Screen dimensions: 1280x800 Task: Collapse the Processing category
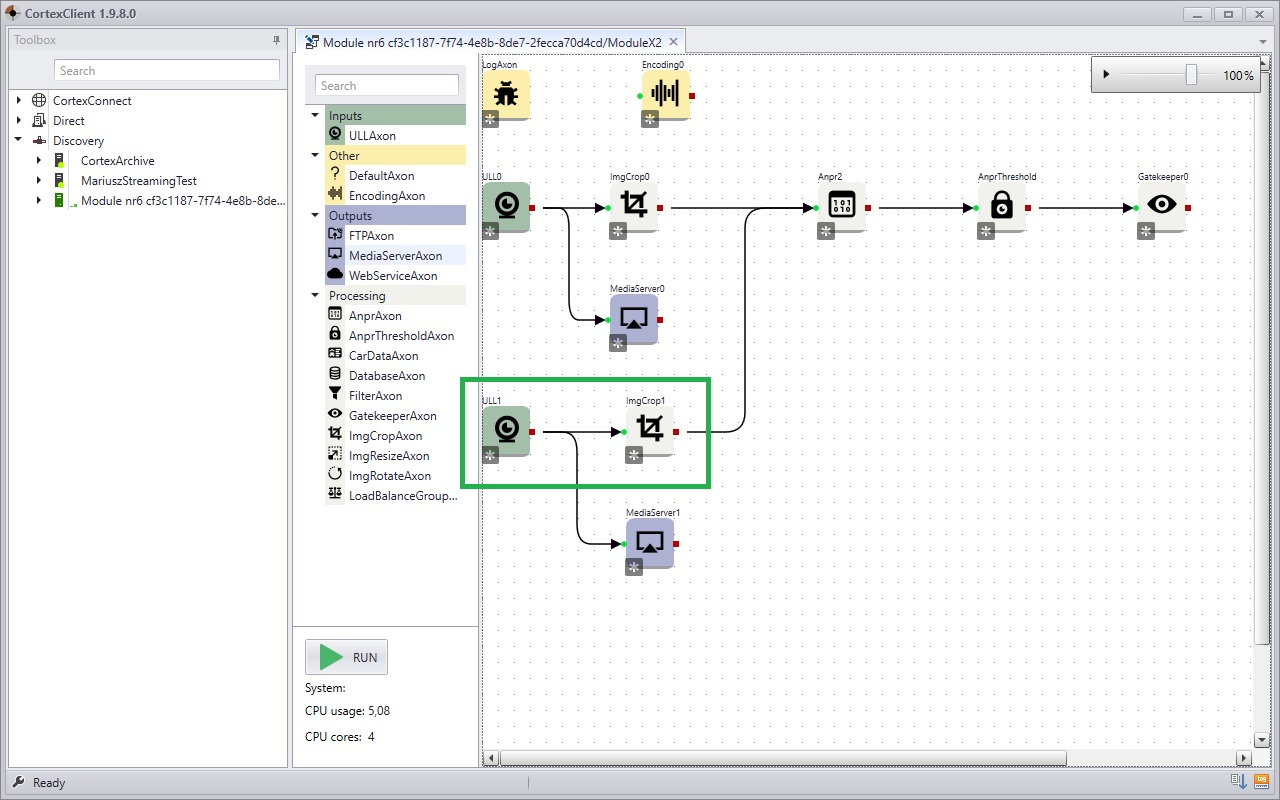pyautogui.click(x=315, y=296)
